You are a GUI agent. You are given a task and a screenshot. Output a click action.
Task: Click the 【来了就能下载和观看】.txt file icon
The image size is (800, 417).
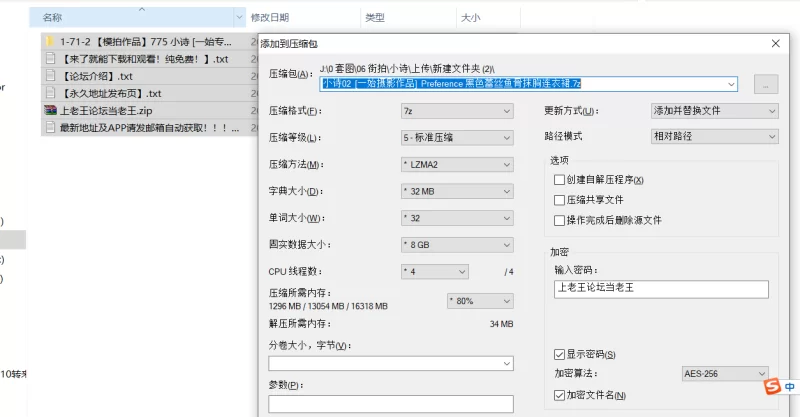coord(50,59)
